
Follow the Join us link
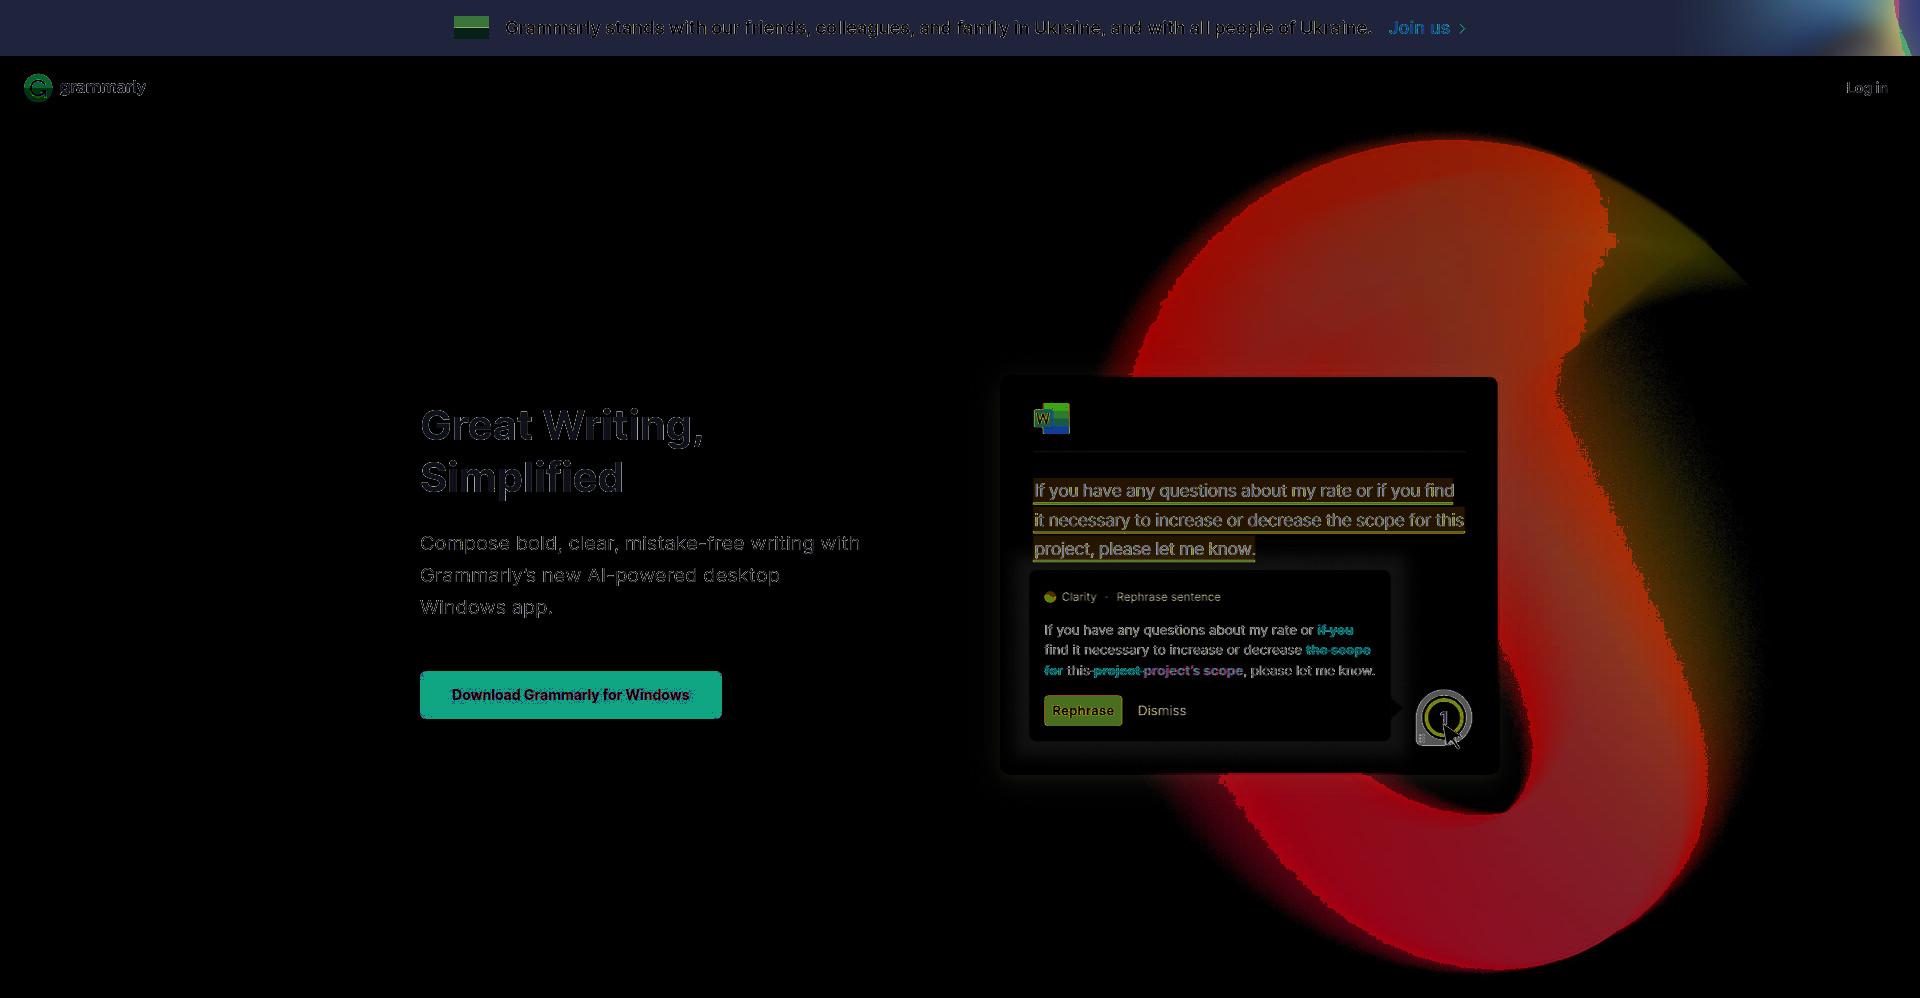point(1419,28)
